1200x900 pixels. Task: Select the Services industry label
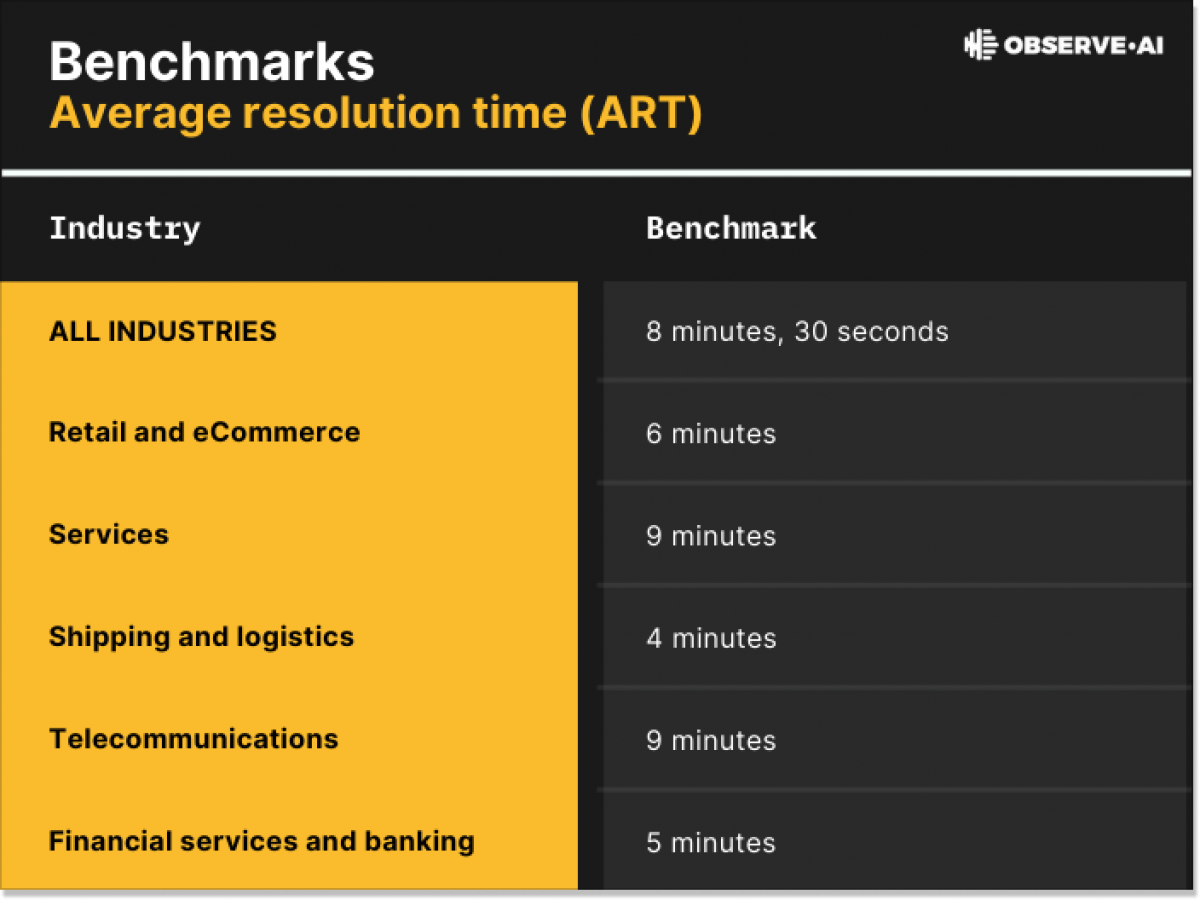pyautogui.click(x=109, y=534)
